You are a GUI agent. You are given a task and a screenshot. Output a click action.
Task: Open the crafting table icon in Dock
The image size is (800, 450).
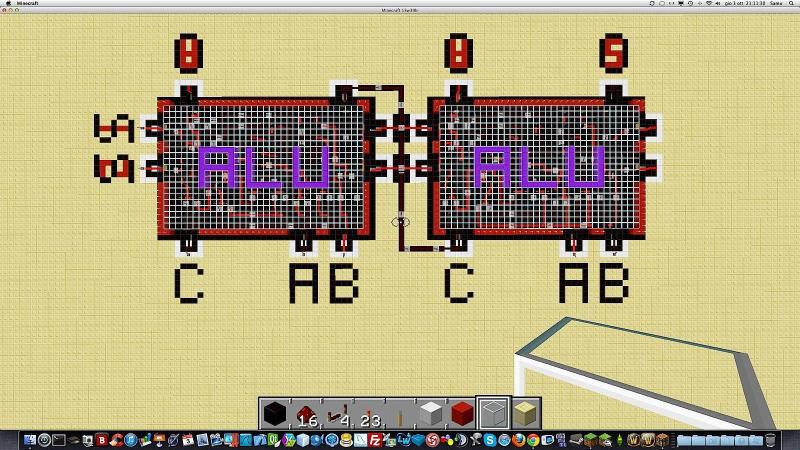(662, 440)
